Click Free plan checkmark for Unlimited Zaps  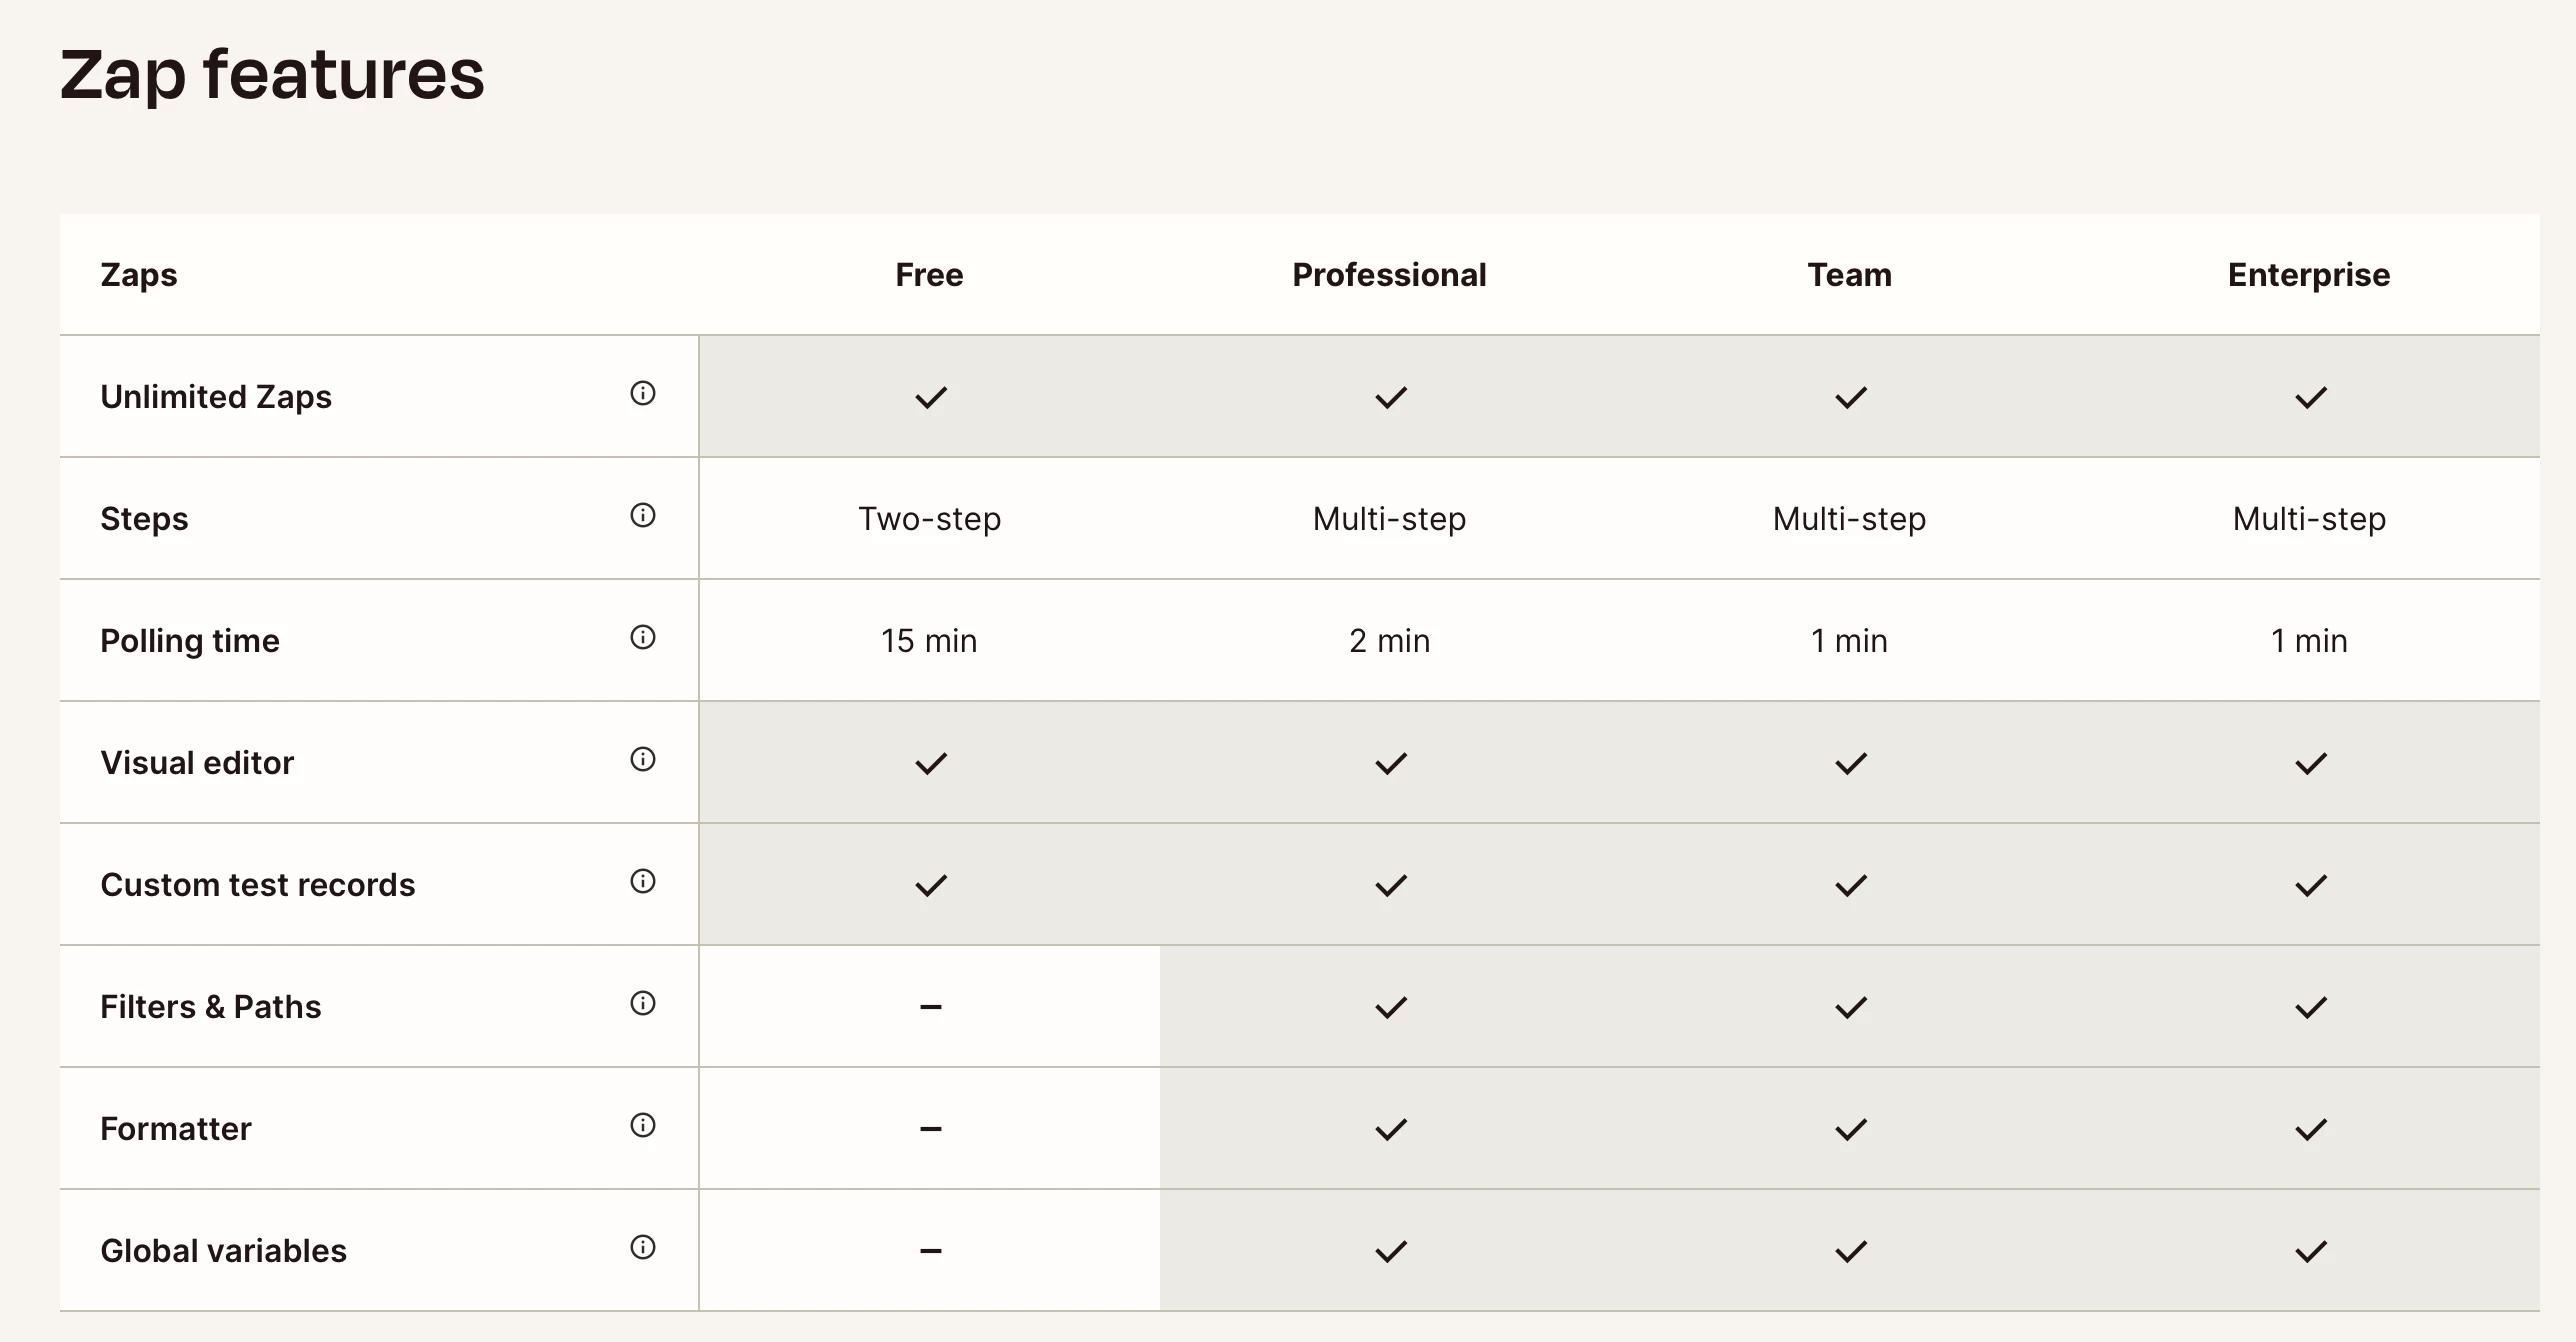point(930,398)
